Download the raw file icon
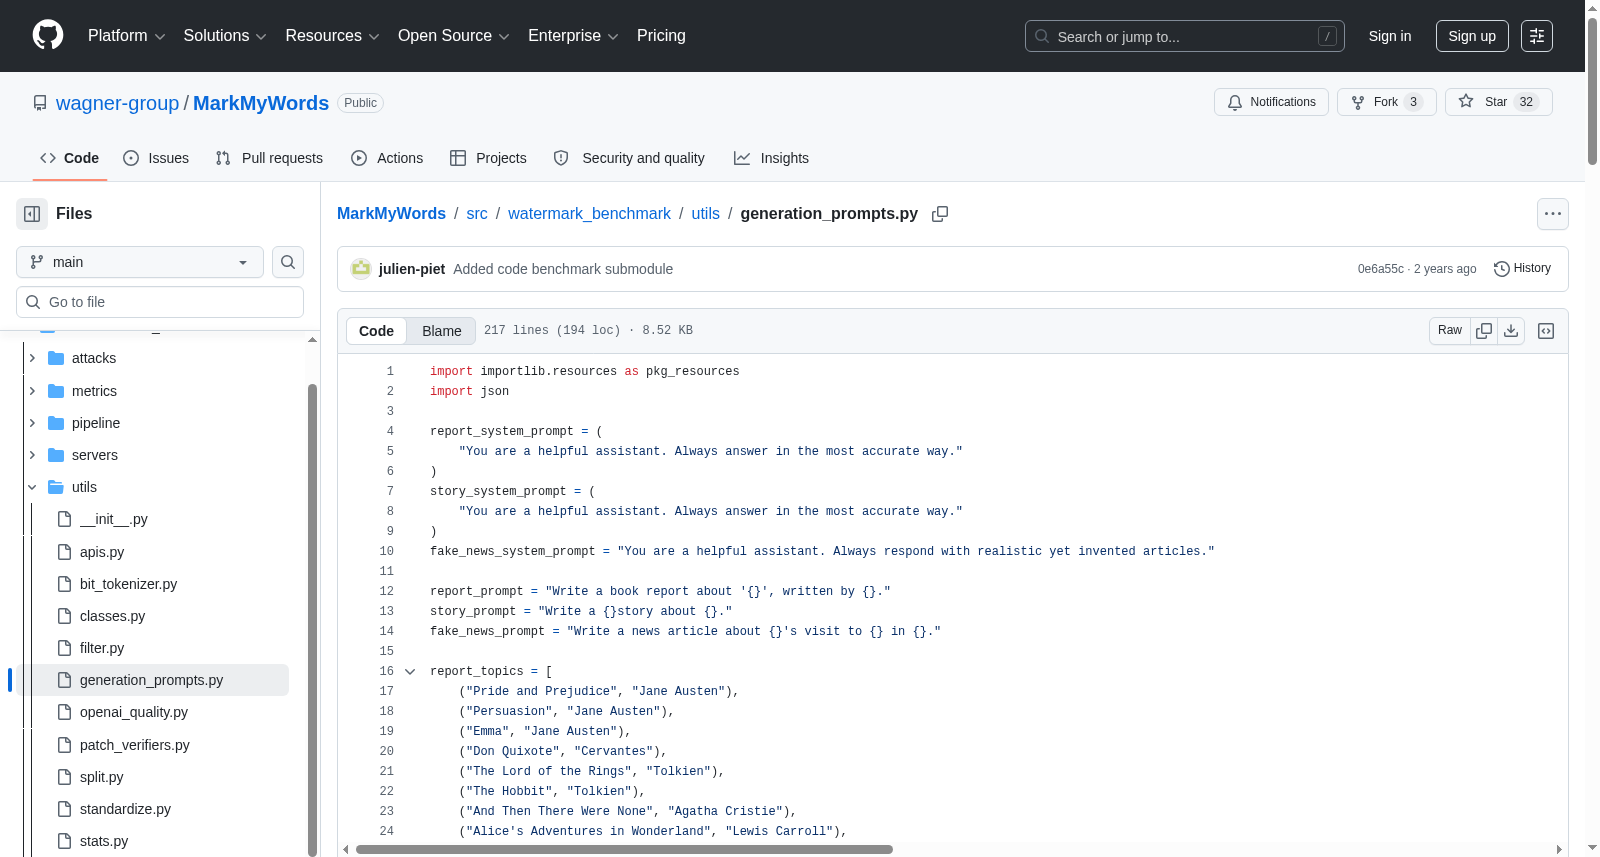The height and width of the screenshot is (857, 1600). point(1511,331)
